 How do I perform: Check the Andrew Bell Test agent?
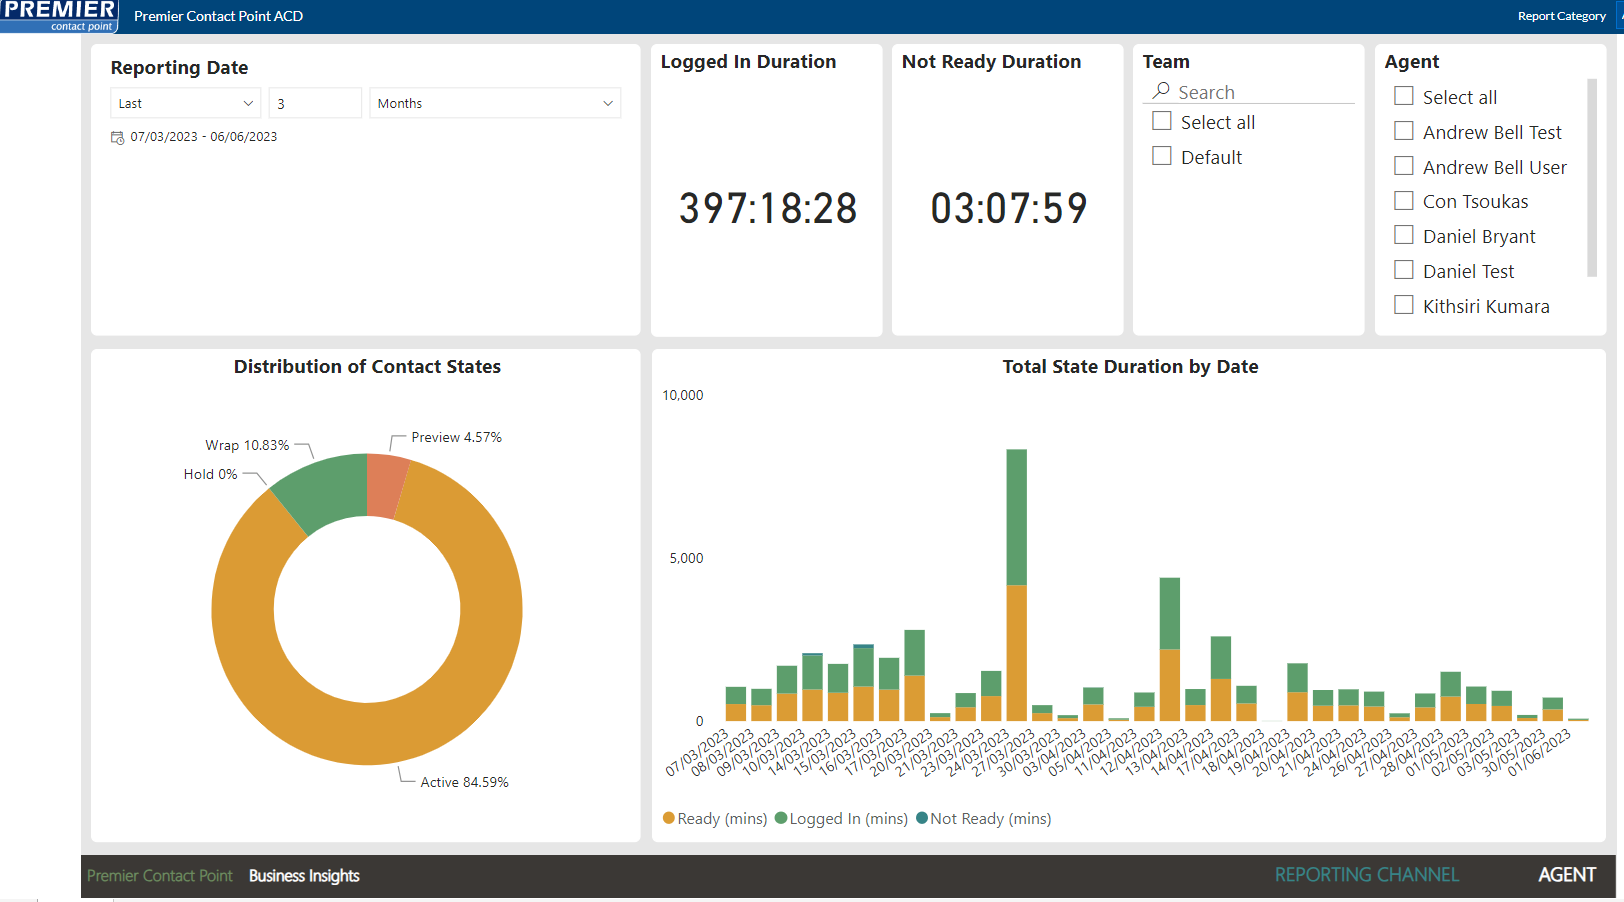1404,131
